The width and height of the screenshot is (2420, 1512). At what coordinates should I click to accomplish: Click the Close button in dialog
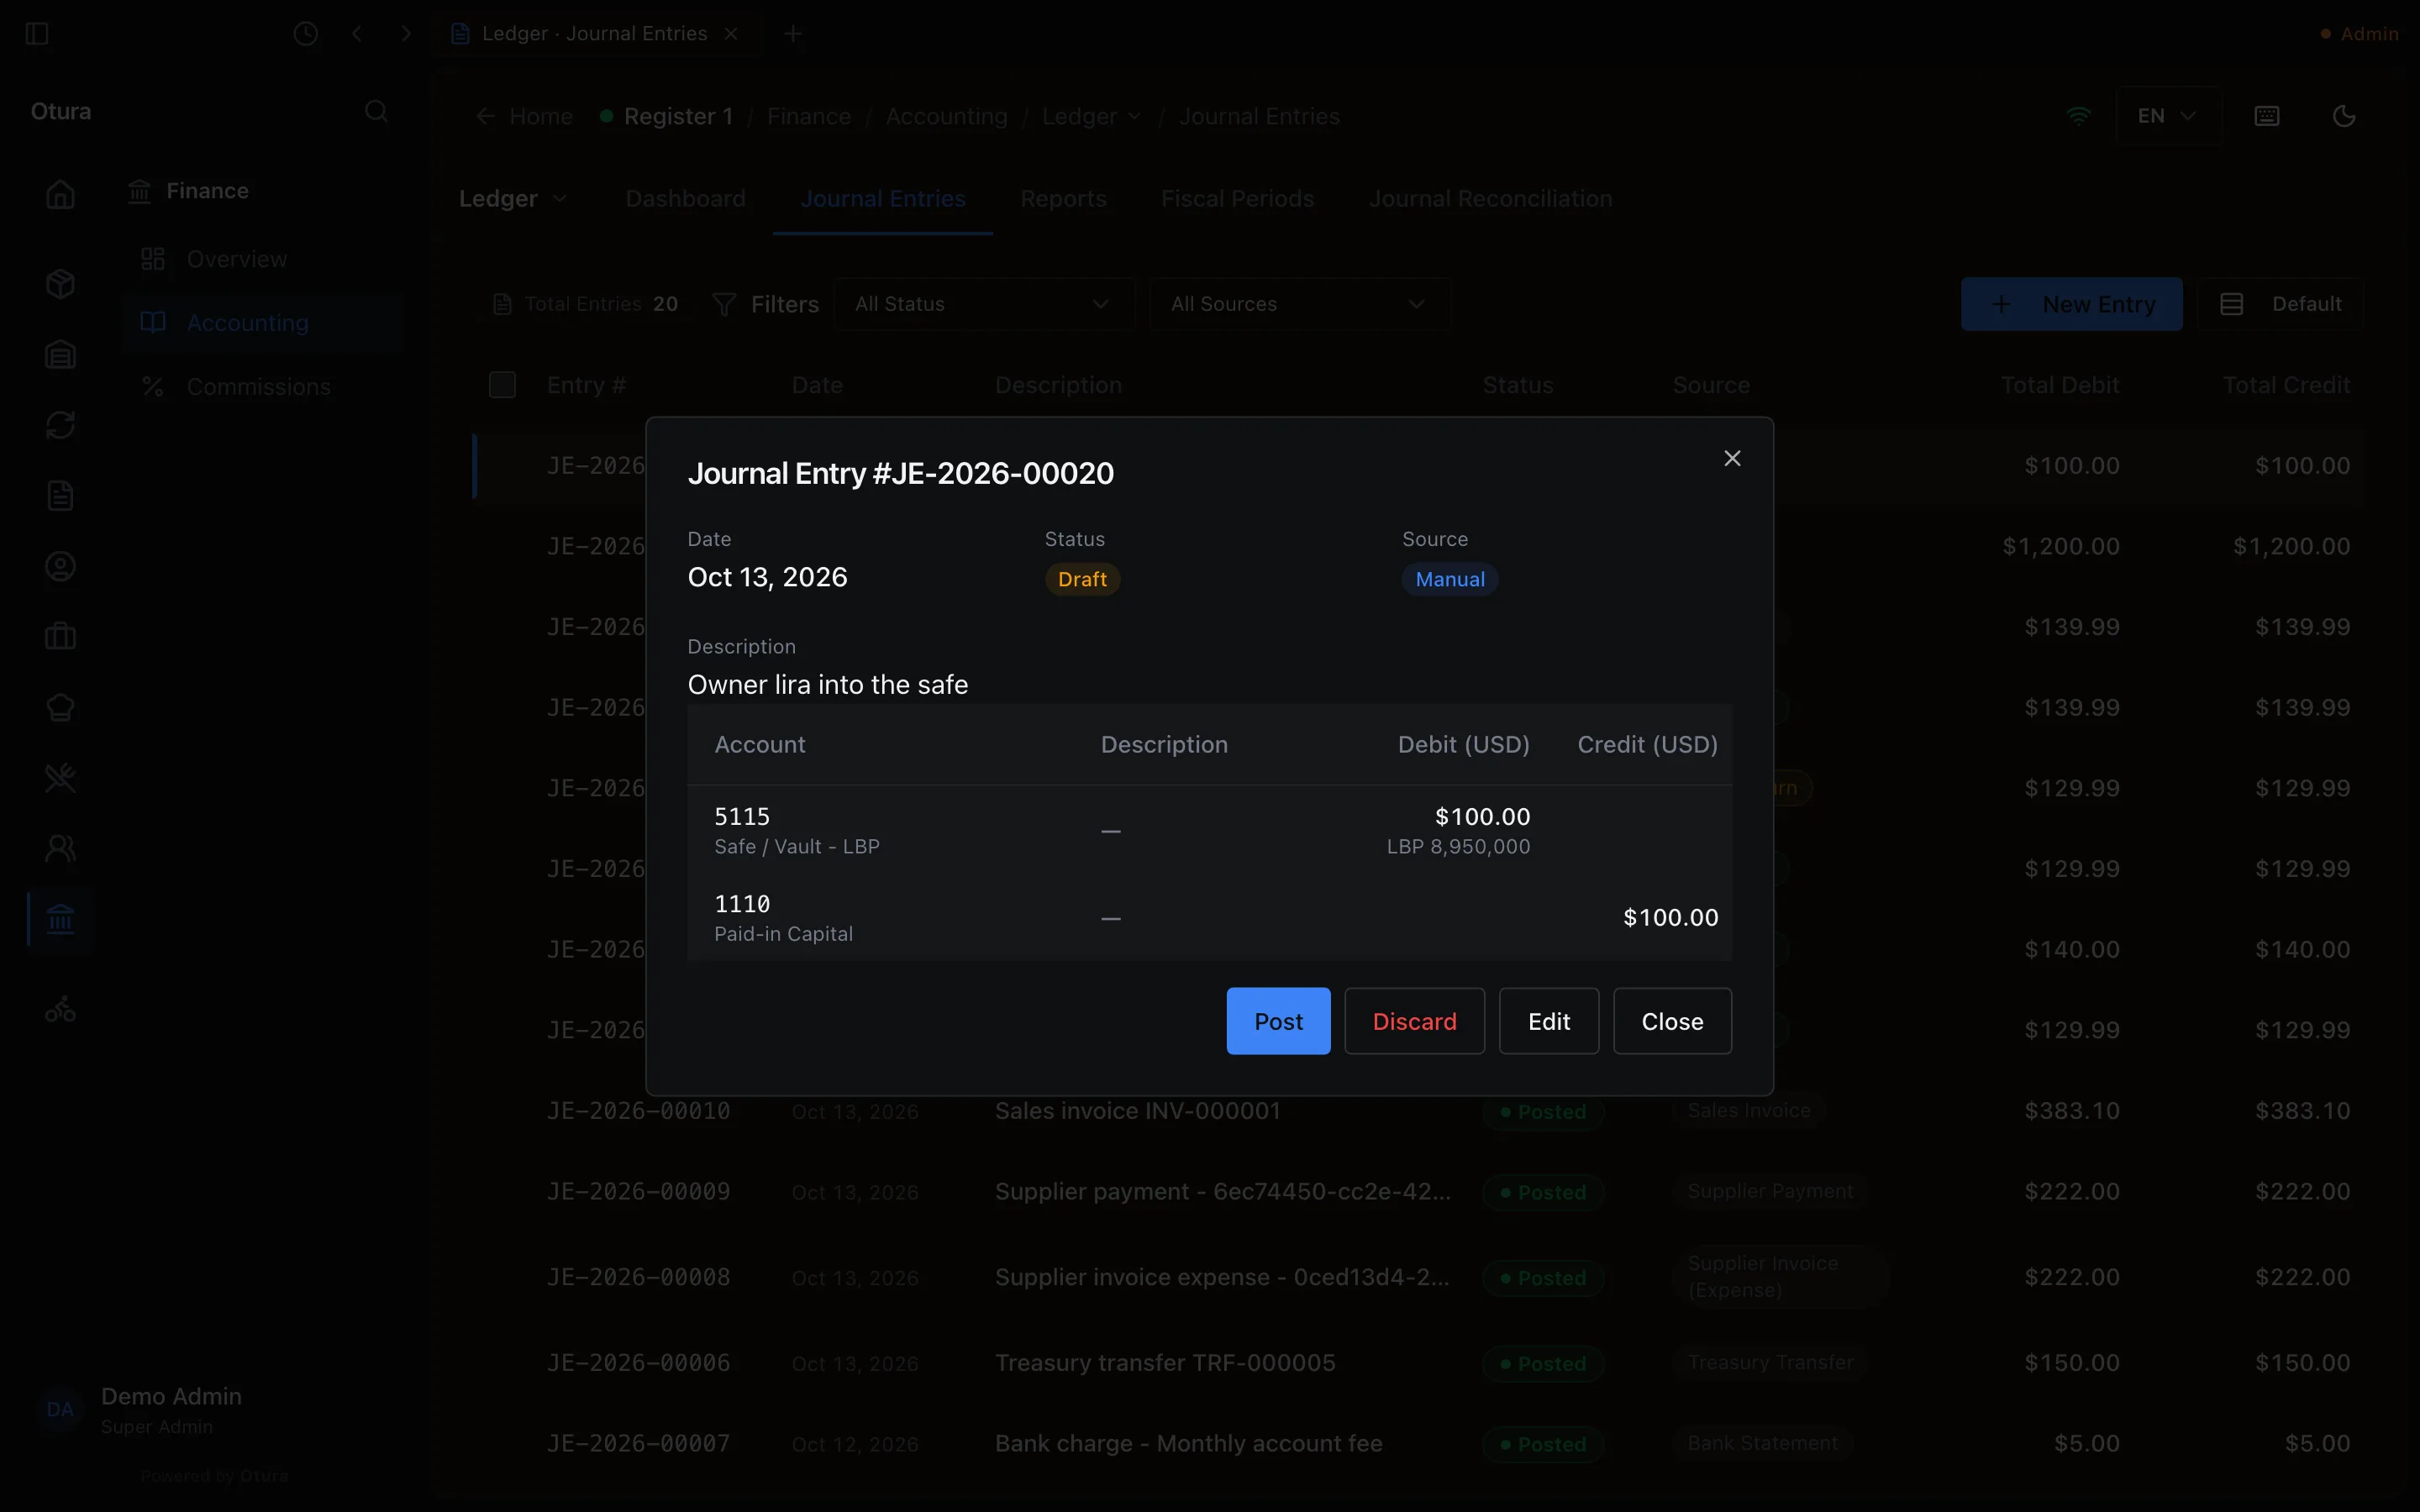[1672, 1021]
